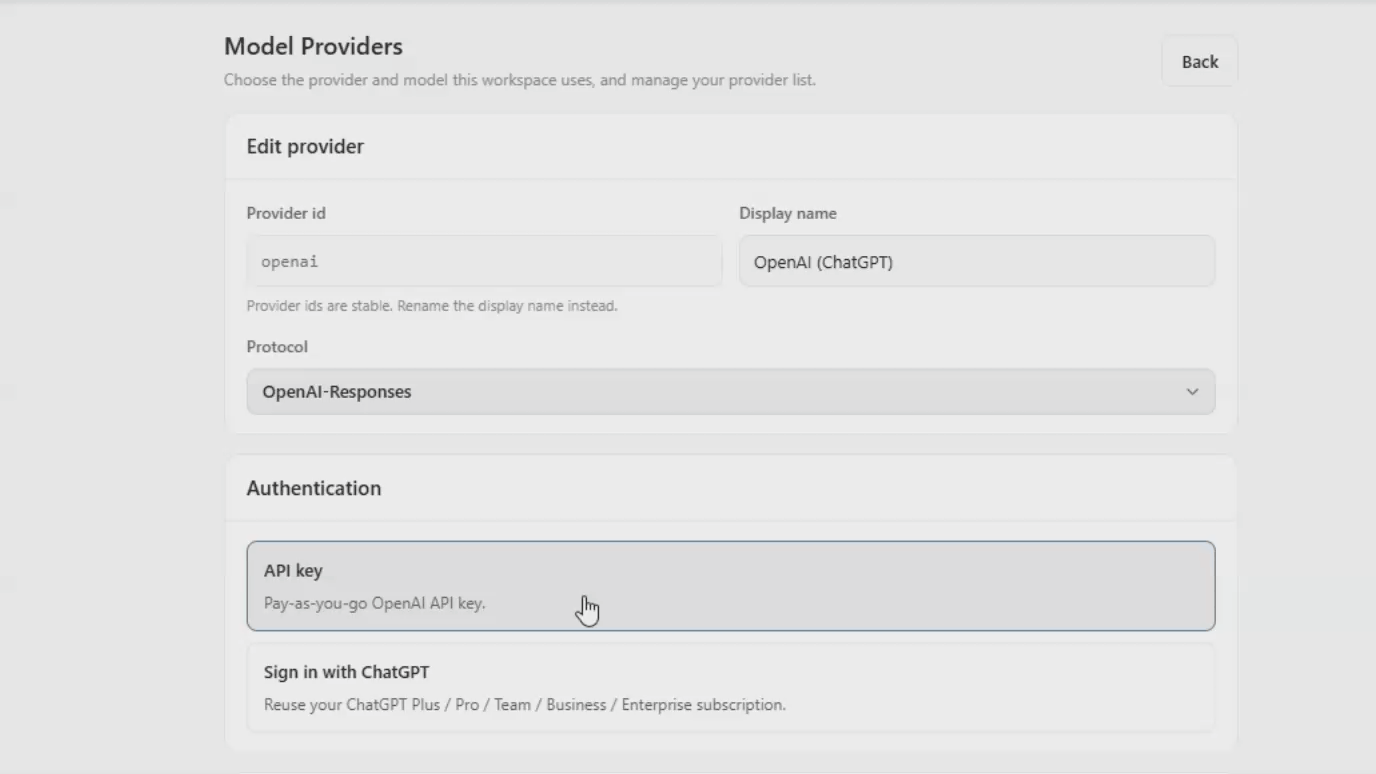
Task: Click the Protocol dropdown chevron arrow
Action: coord(1192,392)
